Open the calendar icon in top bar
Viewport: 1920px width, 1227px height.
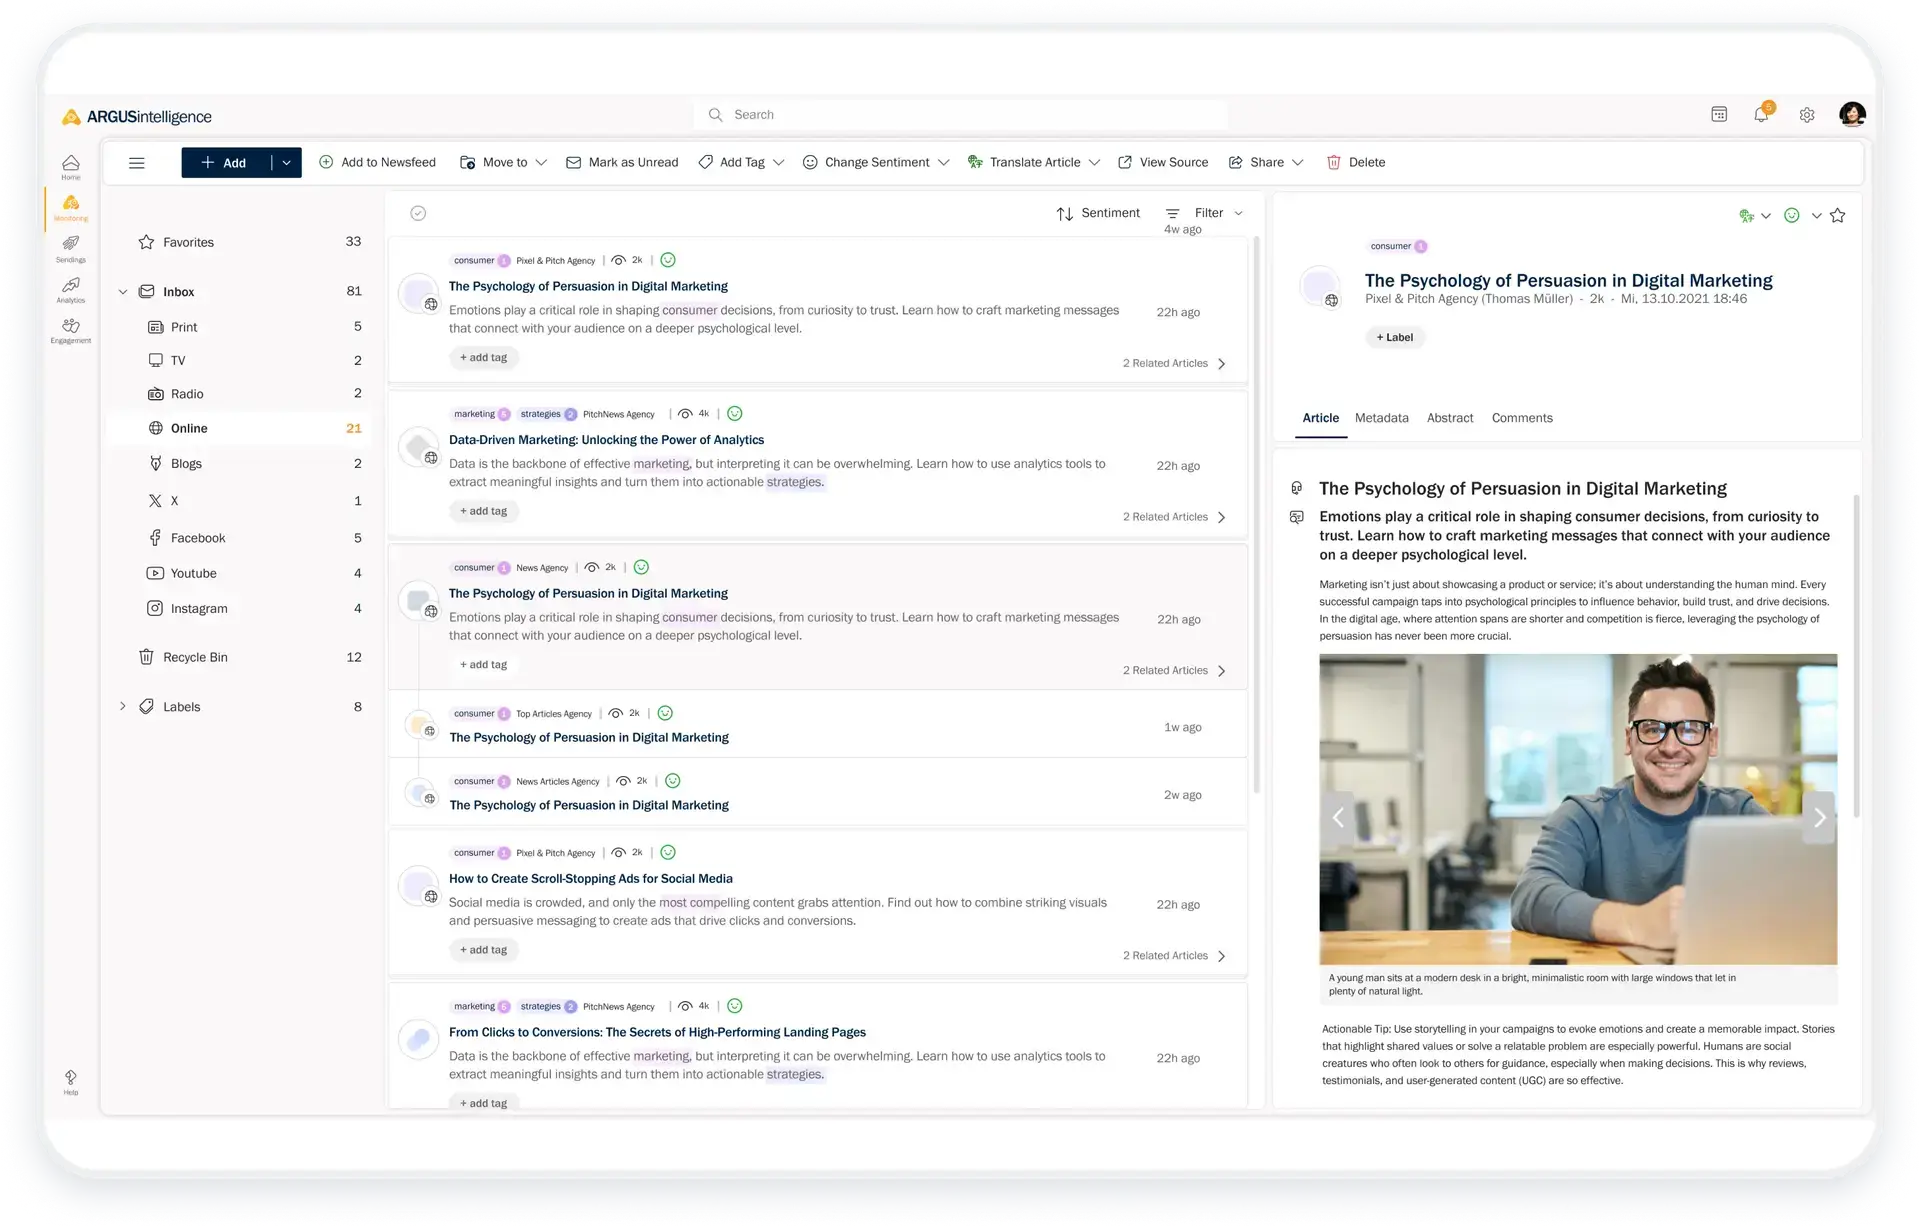(1719, 115)
